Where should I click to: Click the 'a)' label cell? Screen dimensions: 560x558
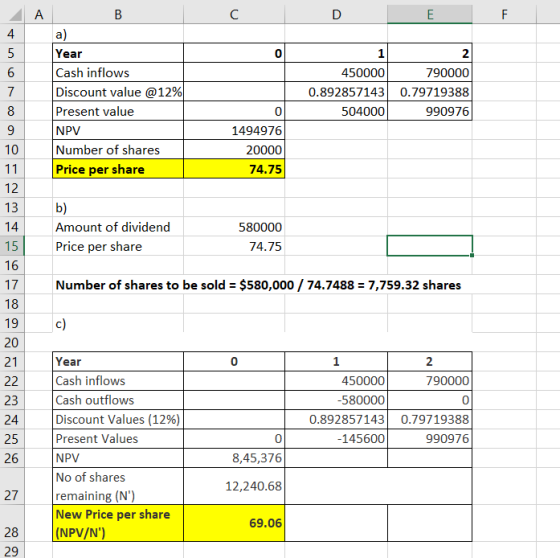click(118, 34)
